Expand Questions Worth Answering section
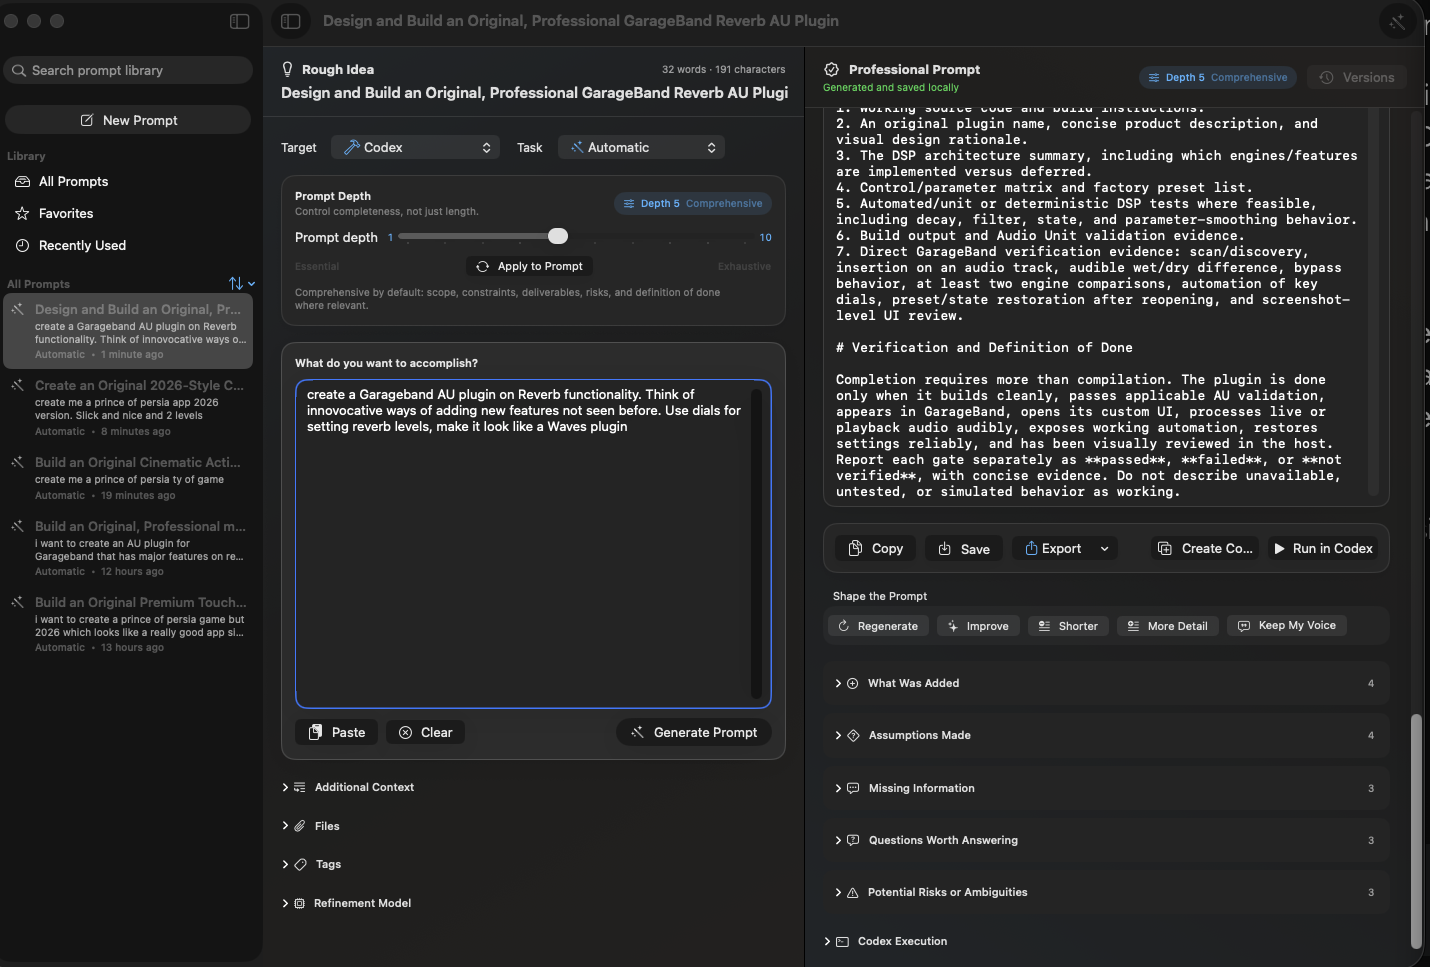This screenshot has height=967, width=1430. [x=1106, y=841]
